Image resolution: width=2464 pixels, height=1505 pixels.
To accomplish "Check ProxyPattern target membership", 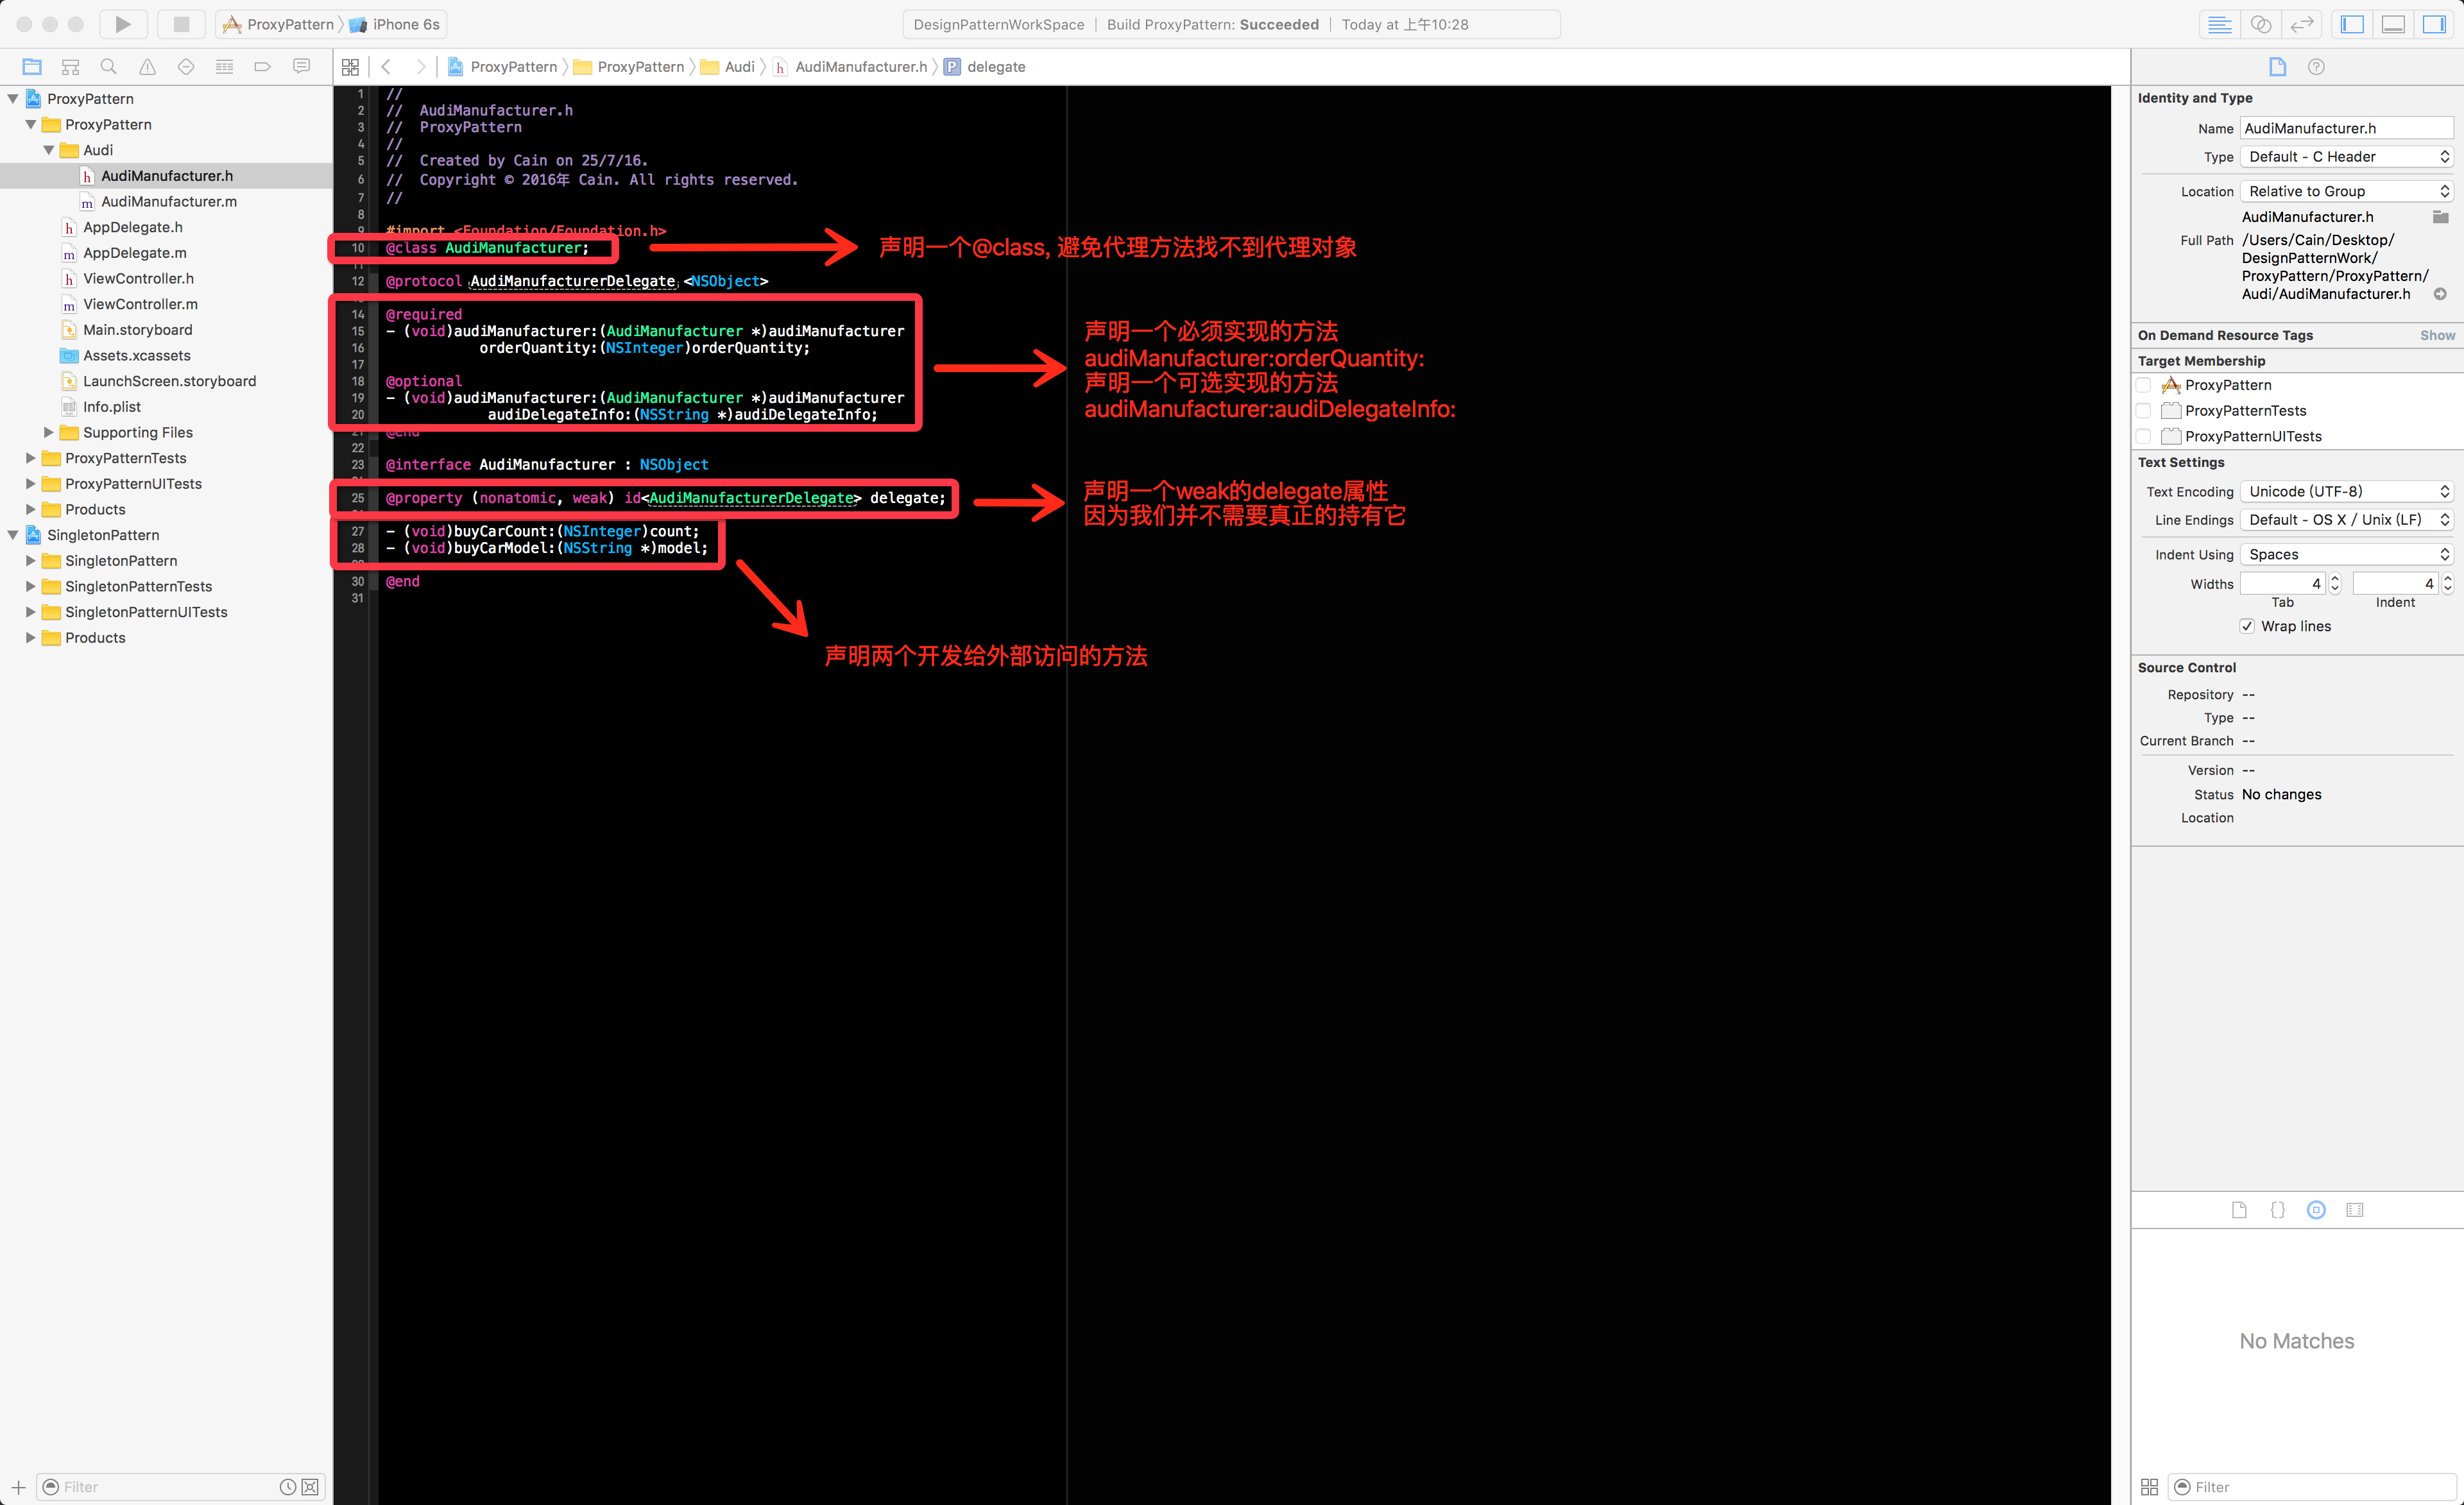I will 2143,385.
